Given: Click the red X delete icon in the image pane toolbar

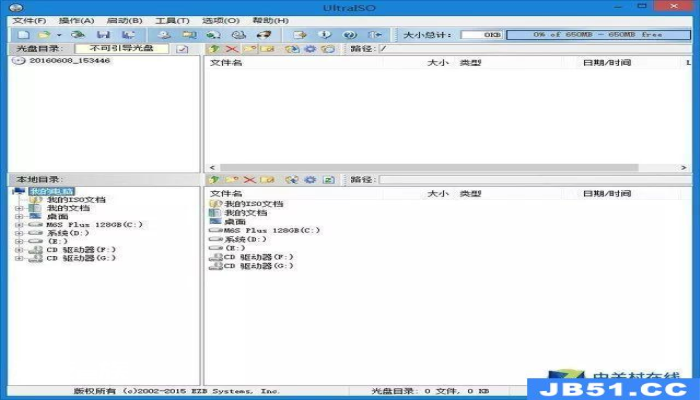Looking at the screenshot, I should (232, 49).
